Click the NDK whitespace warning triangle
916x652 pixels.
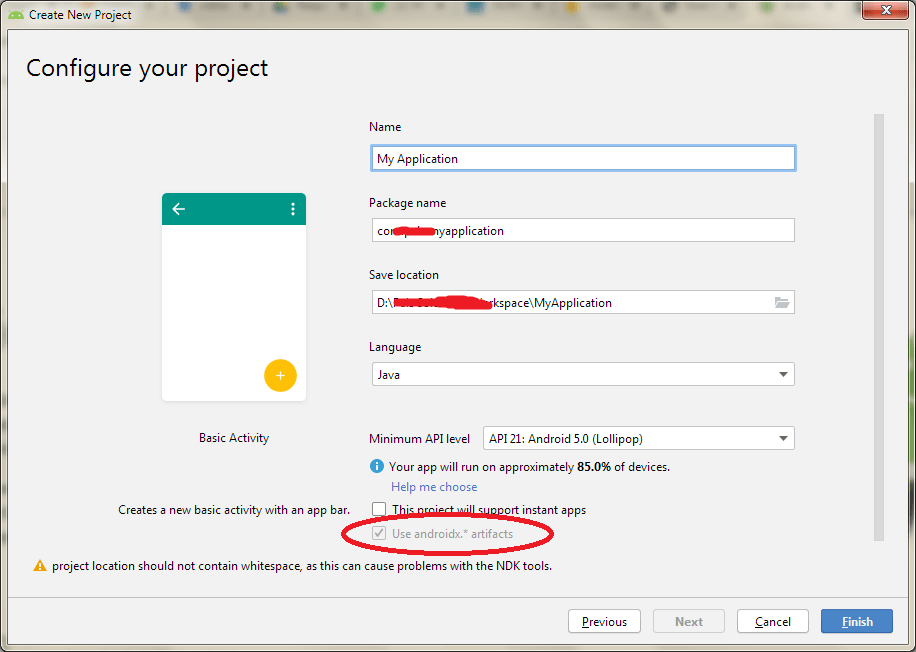(39, 565)
